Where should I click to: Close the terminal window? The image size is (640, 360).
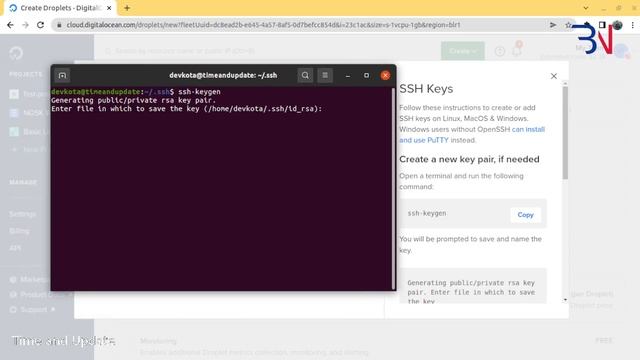tap(385, 76)
